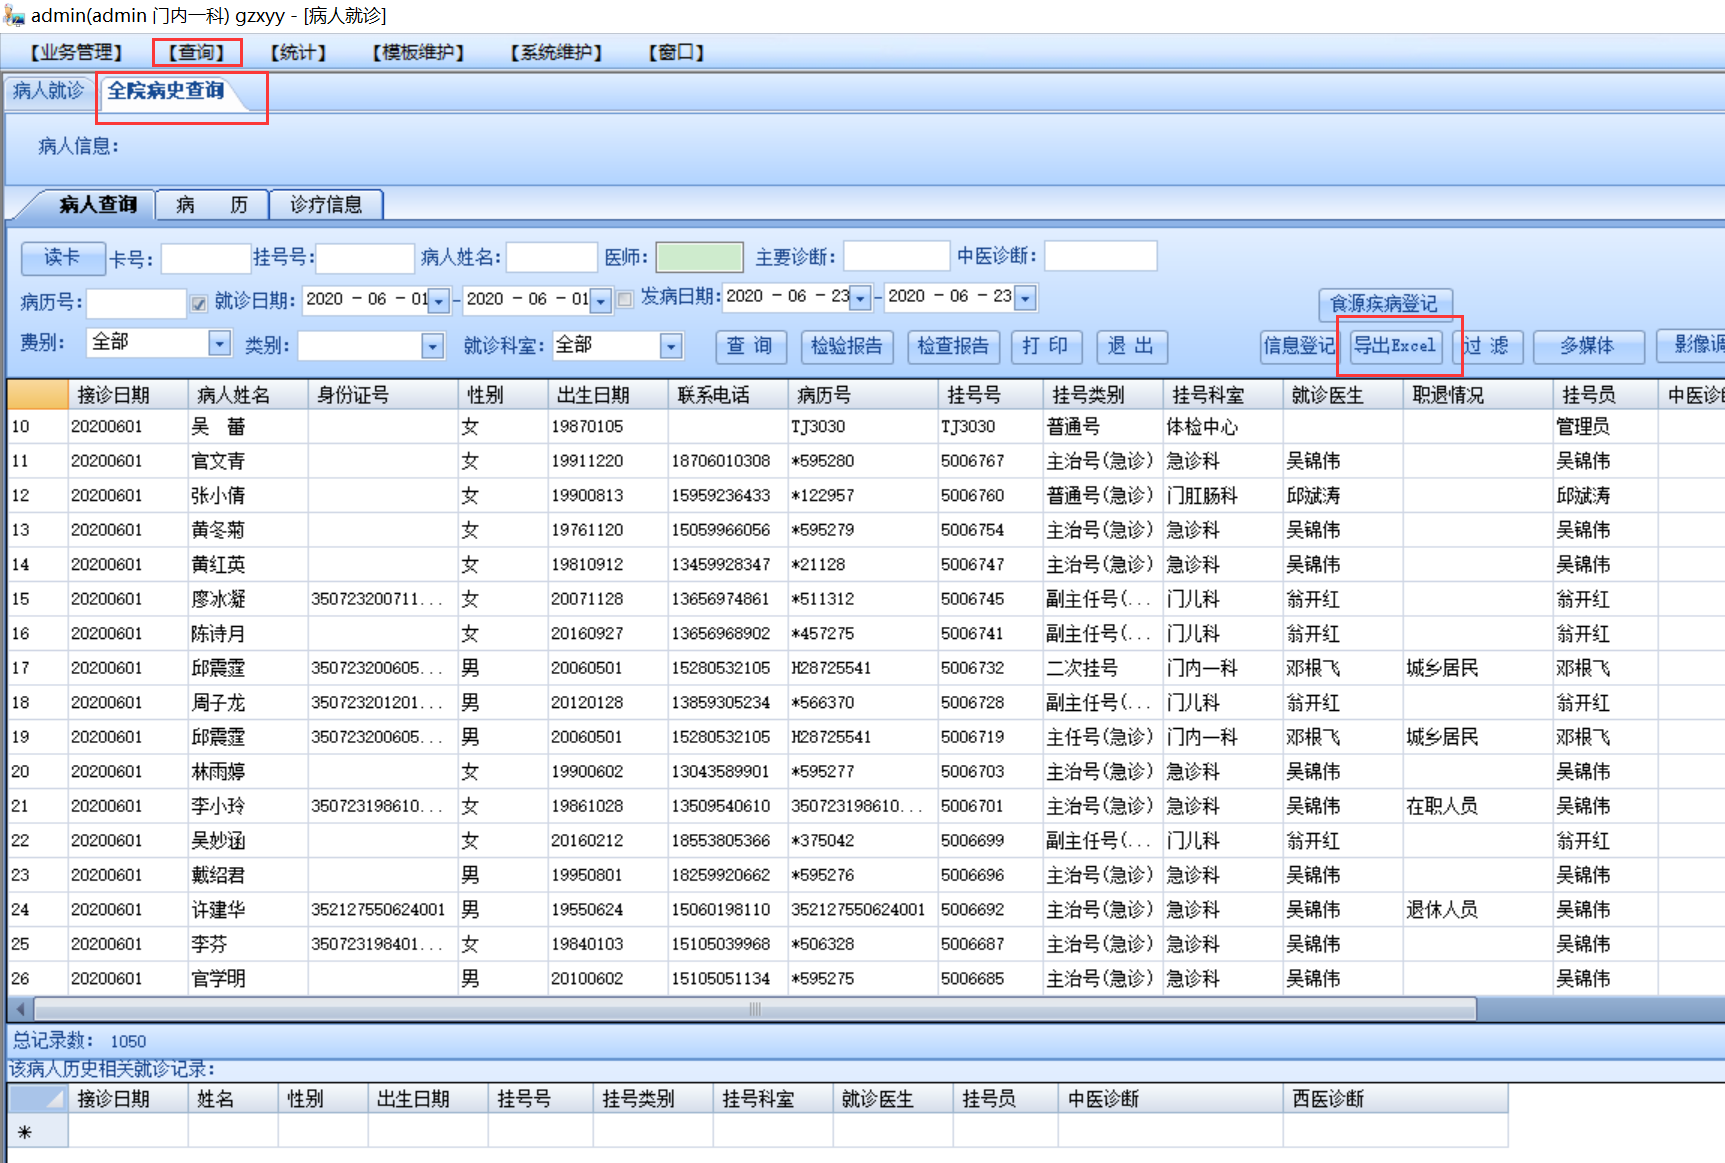Switch to the 诊疗信息 tab
The height and width of the screenshot is (1163, 1725).
326,205
